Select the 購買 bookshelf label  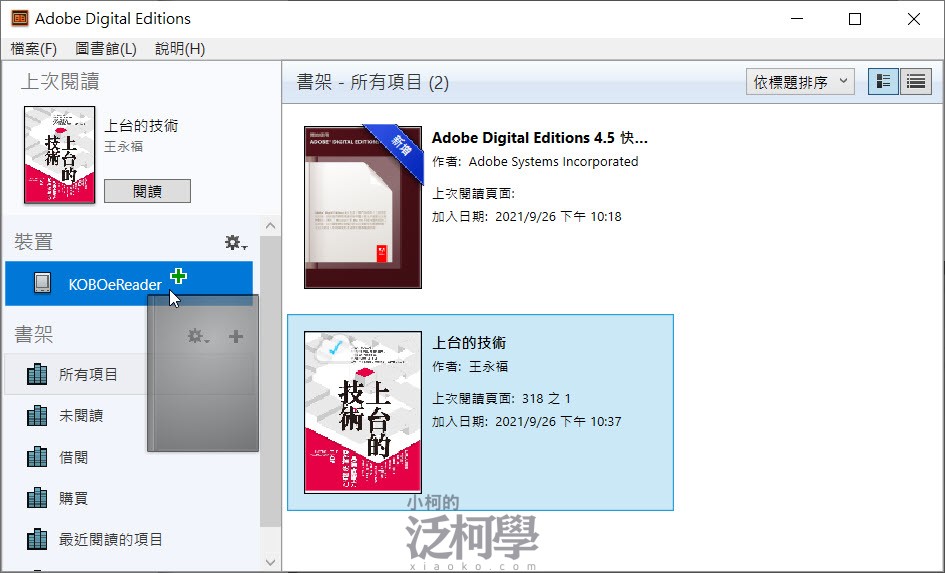[74, 498]
